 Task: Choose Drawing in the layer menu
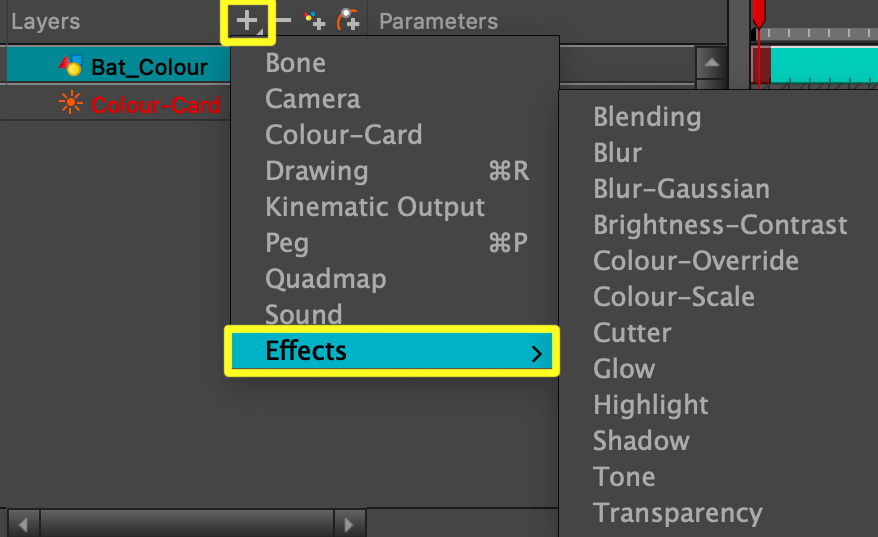tap(316, 171)
